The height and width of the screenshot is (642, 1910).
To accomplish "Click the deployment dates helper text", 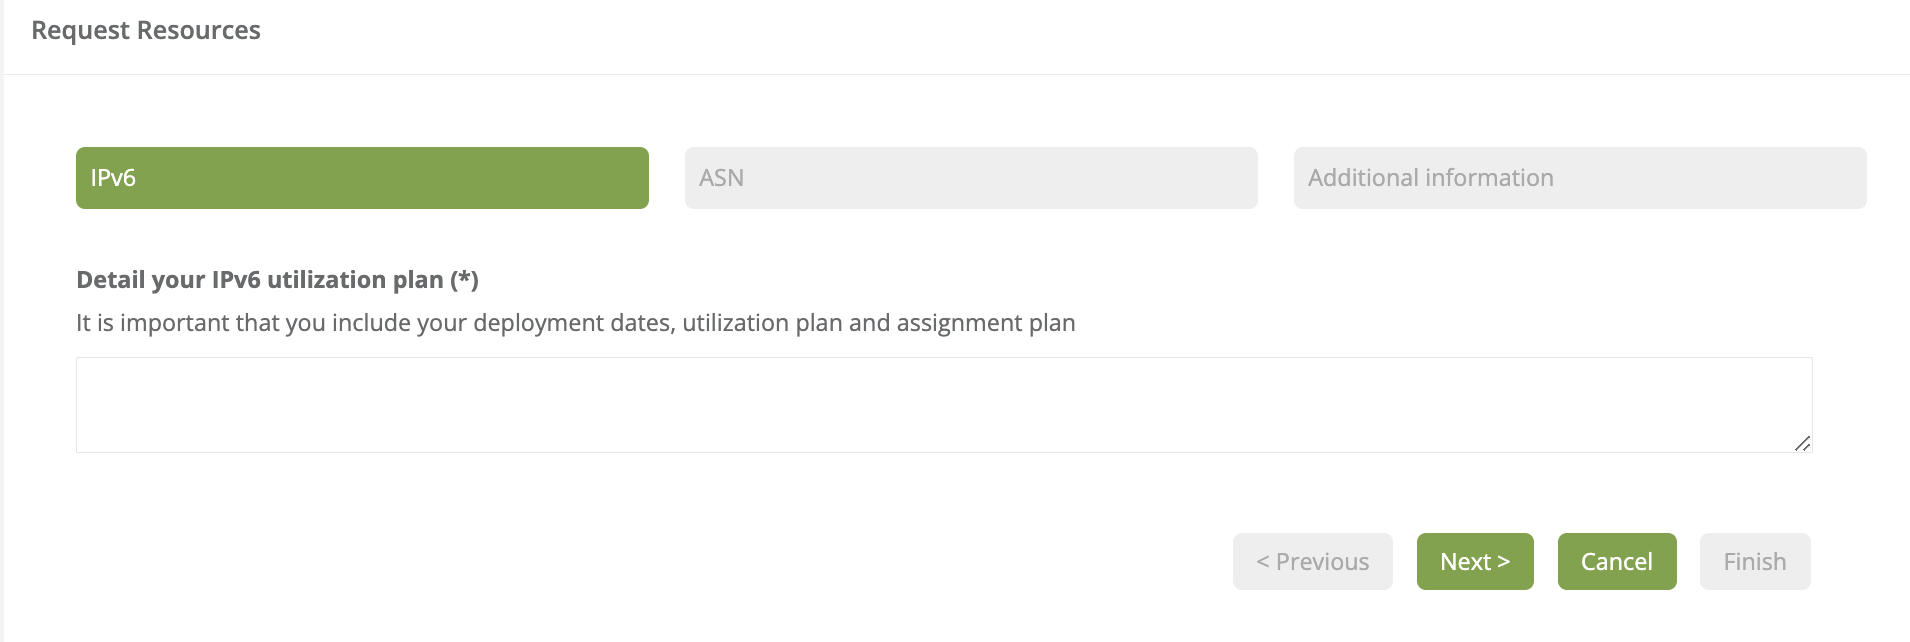I will pos(575,323).
